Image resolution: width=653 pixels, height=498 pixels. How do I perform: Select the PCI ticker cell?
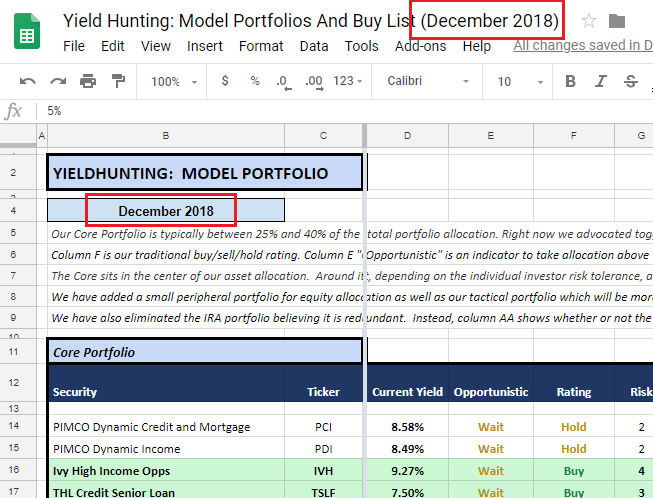[x=324, y=426]
